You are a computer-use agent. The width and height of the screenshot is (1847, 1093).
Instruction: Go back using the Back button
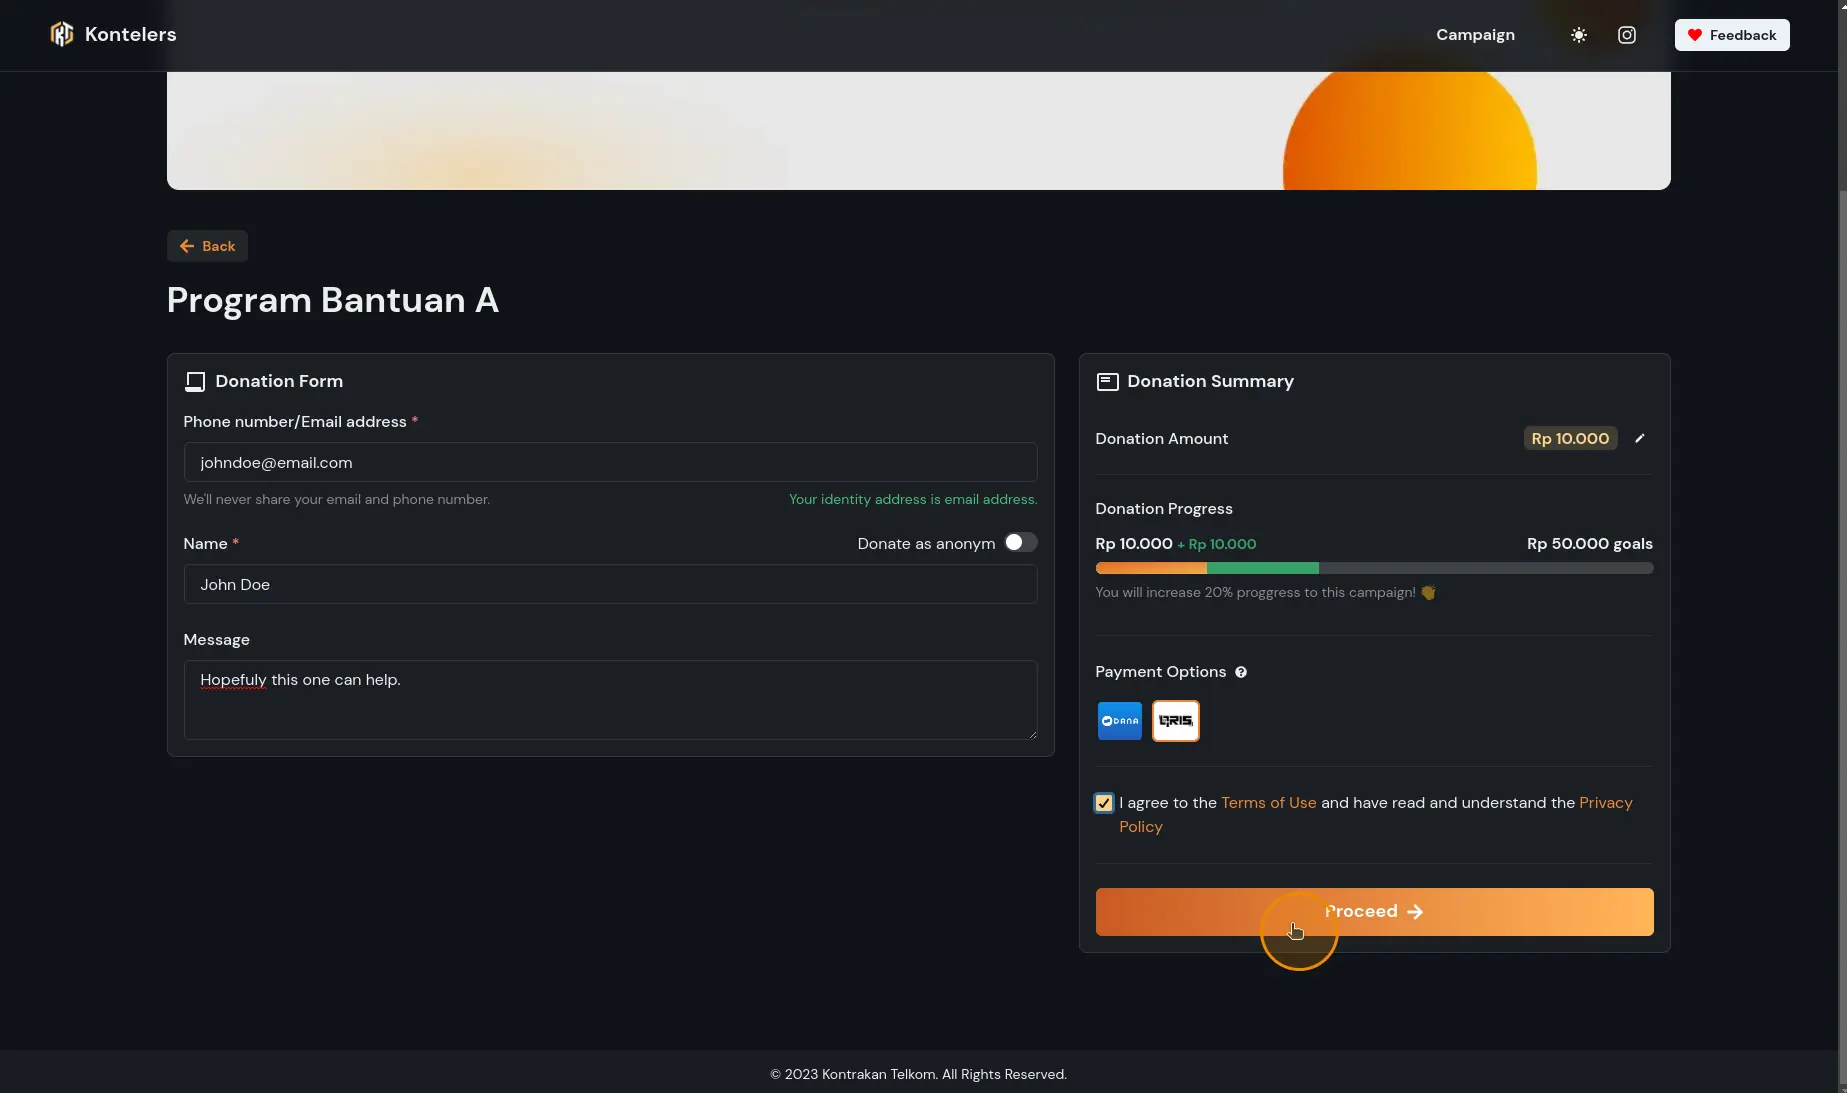207,246
